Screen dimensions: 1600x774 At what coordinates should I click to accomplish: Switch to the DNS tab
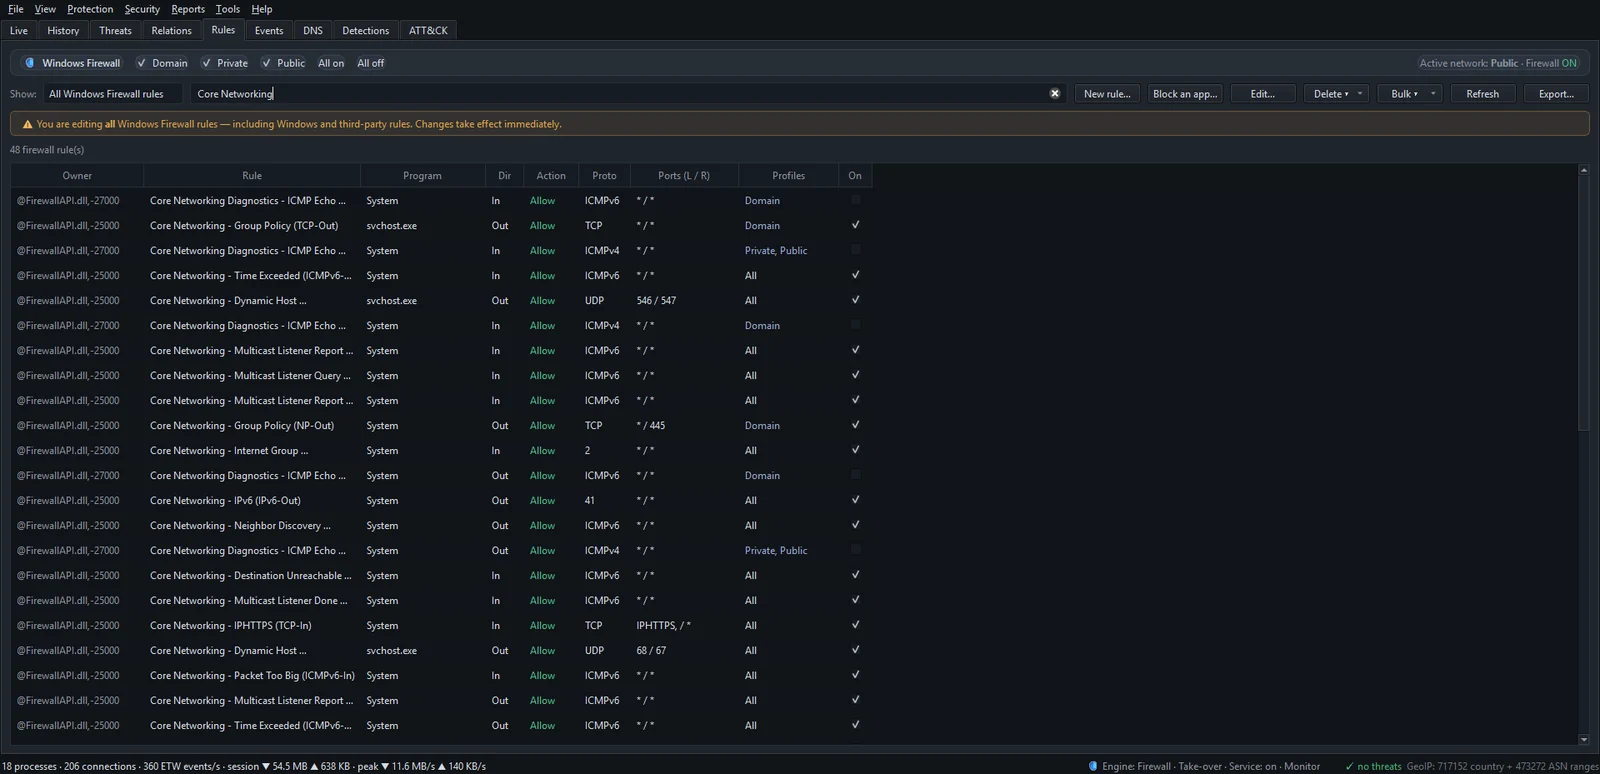click(313, 31)
